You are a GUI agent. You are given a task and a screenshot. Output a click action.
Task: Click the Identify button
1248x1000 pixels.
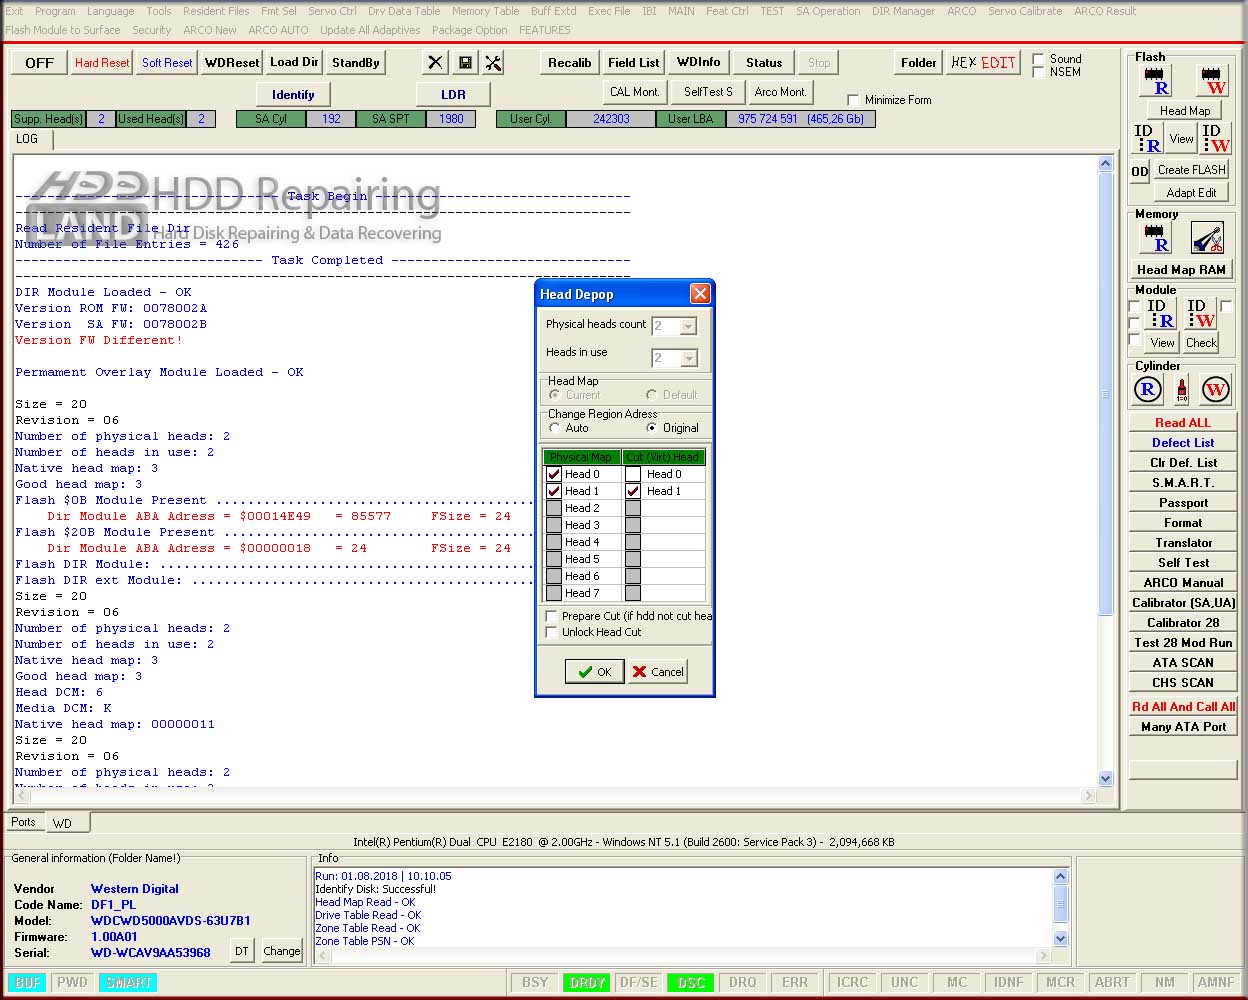point(293,95)
